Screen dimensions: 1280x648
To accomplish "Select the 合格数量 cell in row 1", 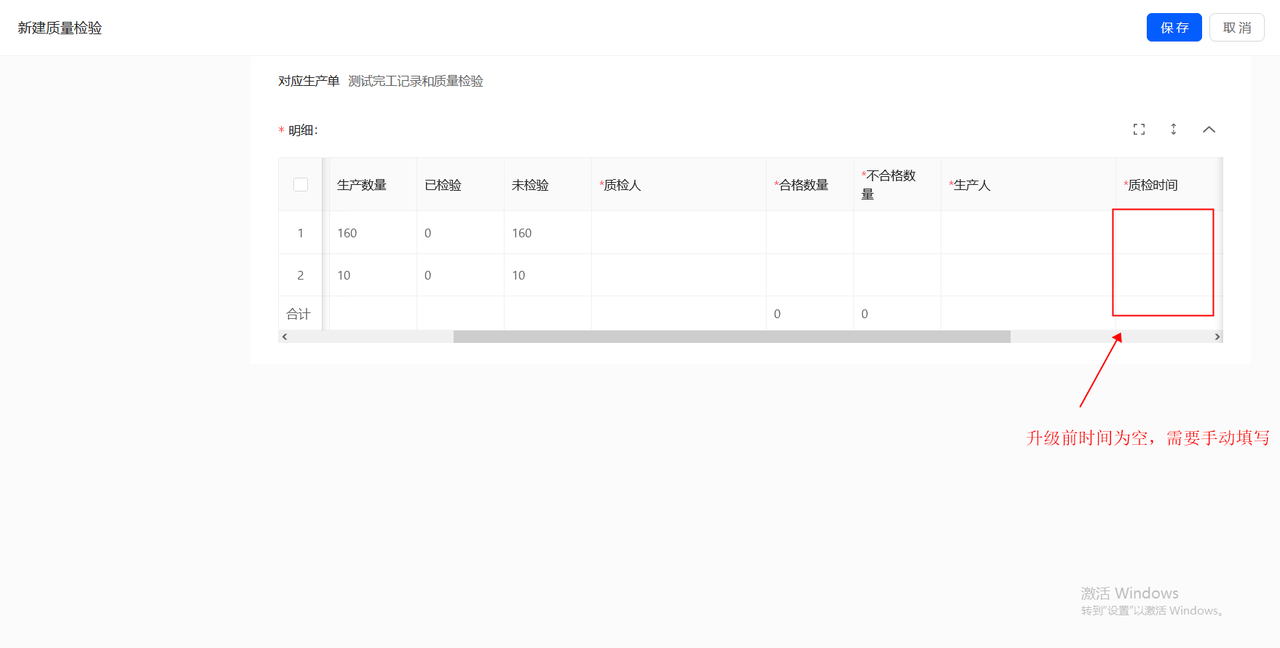I will point(810,233).
